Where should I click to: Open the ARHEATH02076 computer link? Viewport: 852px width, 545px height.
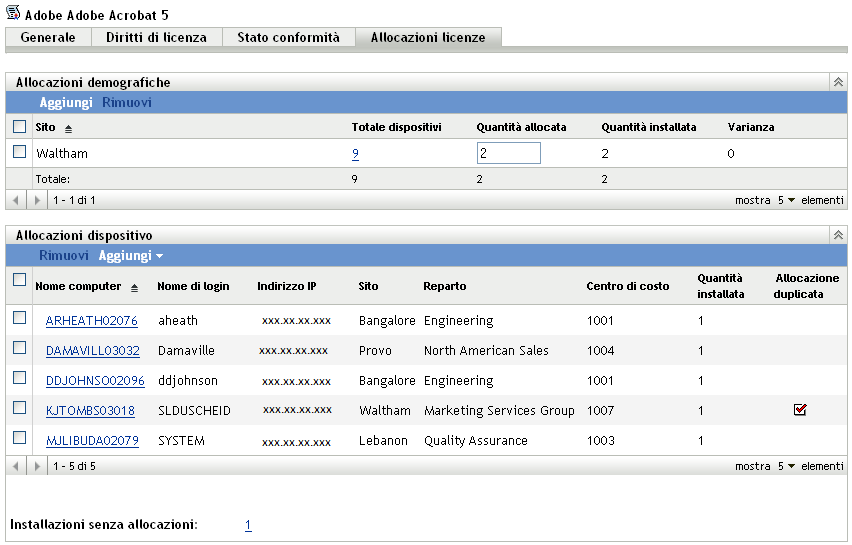click(91, 321)
